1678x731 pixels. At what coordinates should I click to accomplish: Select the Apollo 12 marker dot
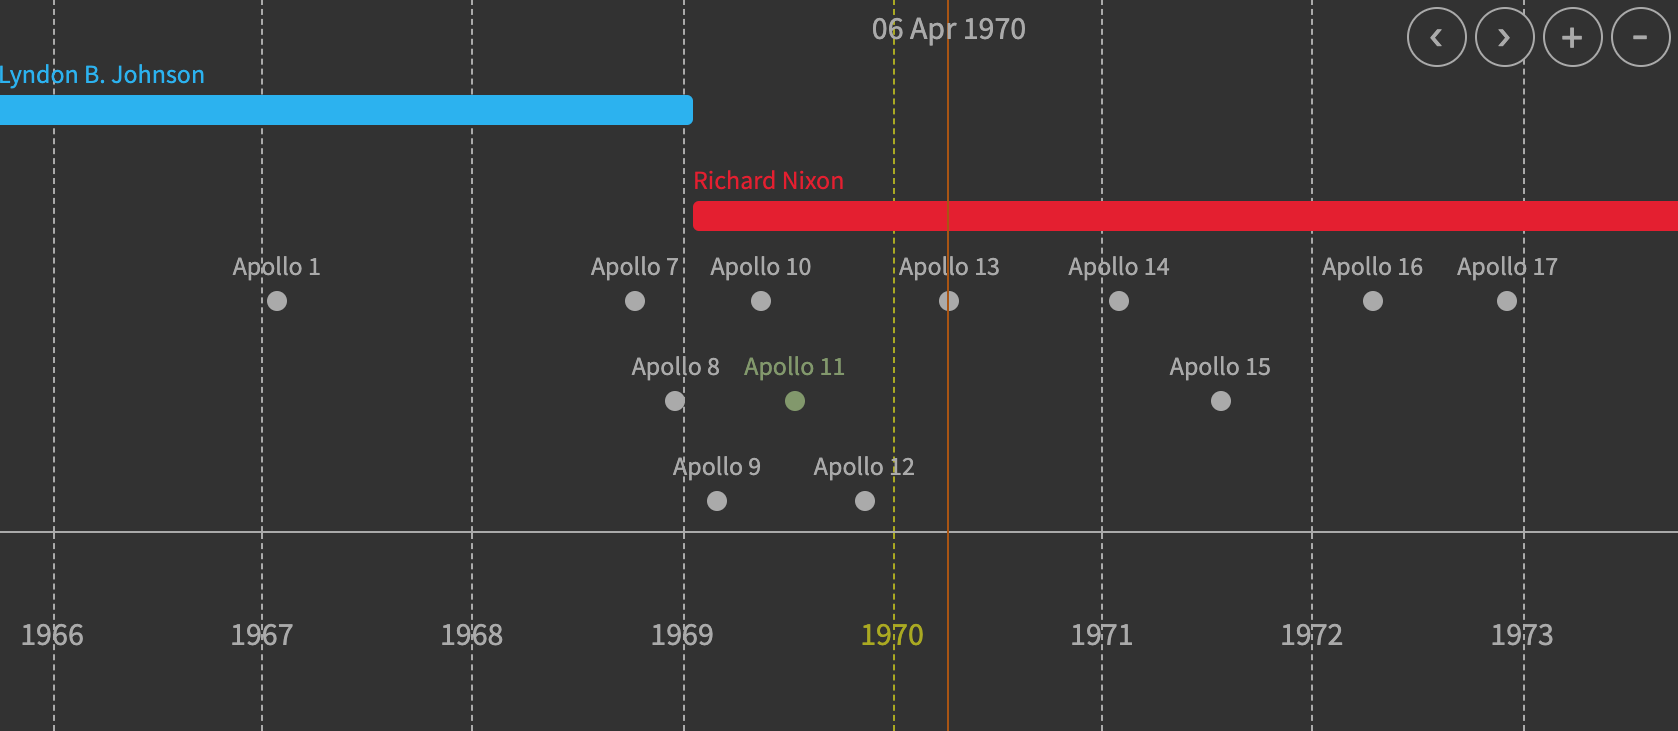864,501
